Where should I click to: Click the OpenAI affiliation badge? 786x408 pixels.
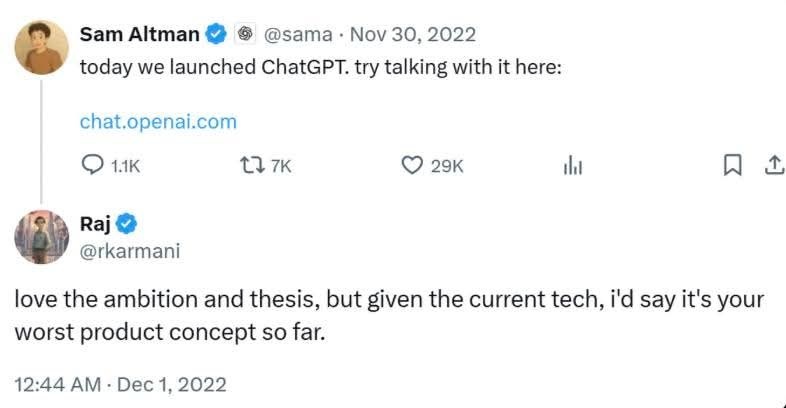tap(245, 35)
